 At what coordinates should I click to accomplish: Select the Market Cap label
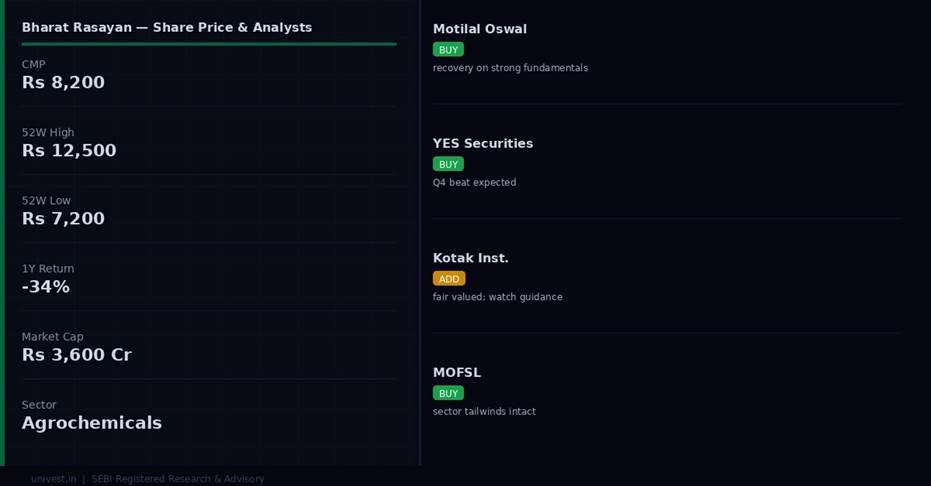52,336
